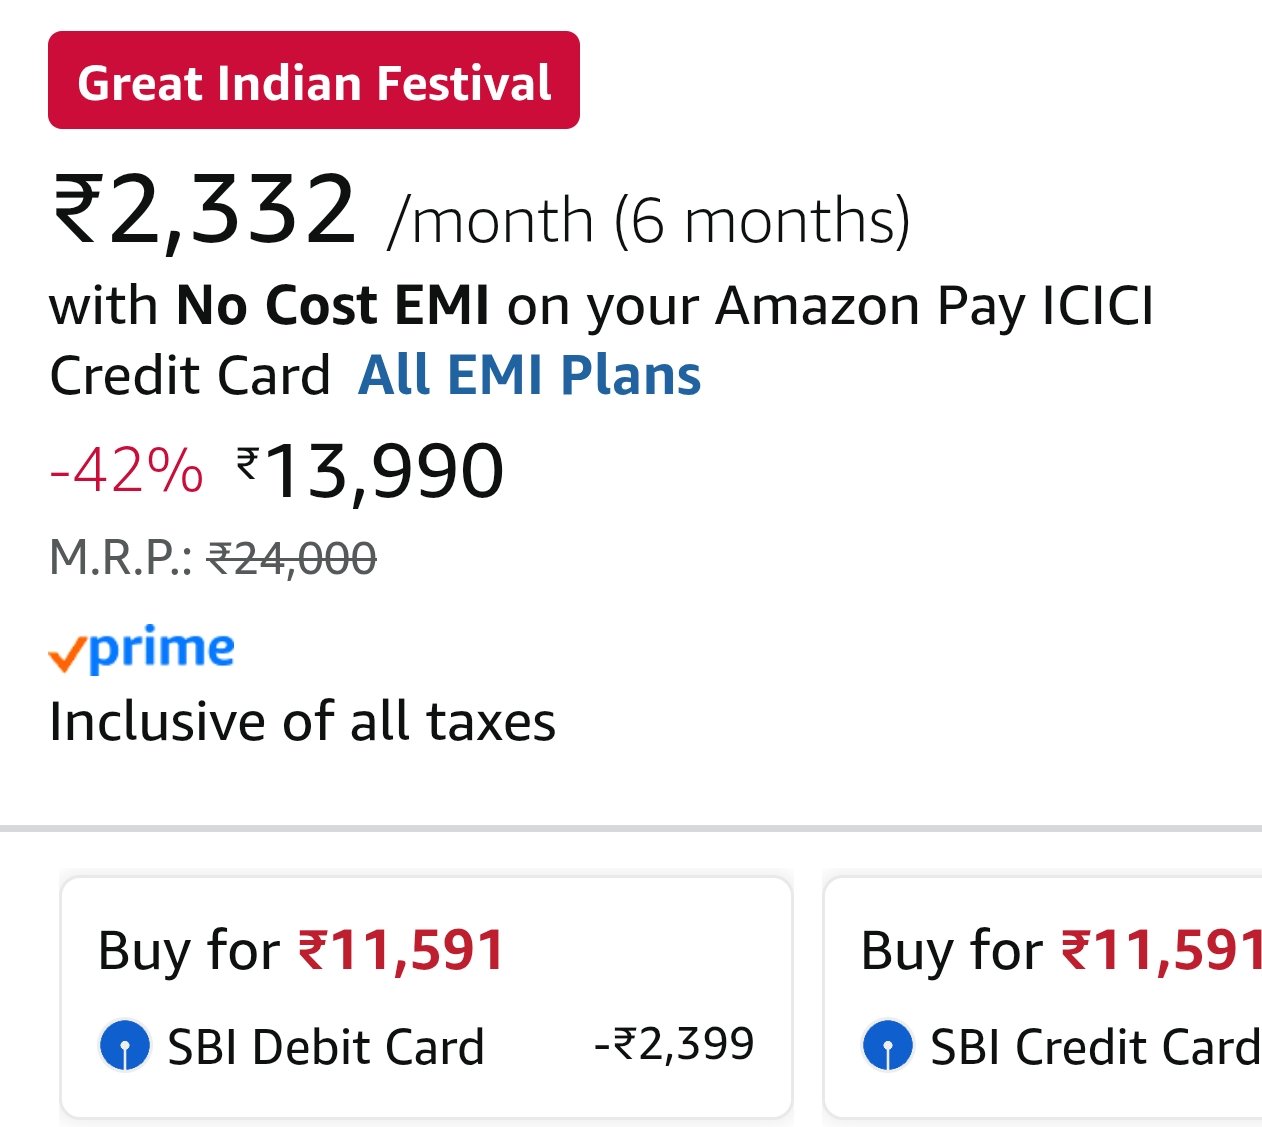The image size is (1262, 1127).
Task: Tap the /month (6 months) tenure text
Action: pyautogui.click(x=649, y=221)
